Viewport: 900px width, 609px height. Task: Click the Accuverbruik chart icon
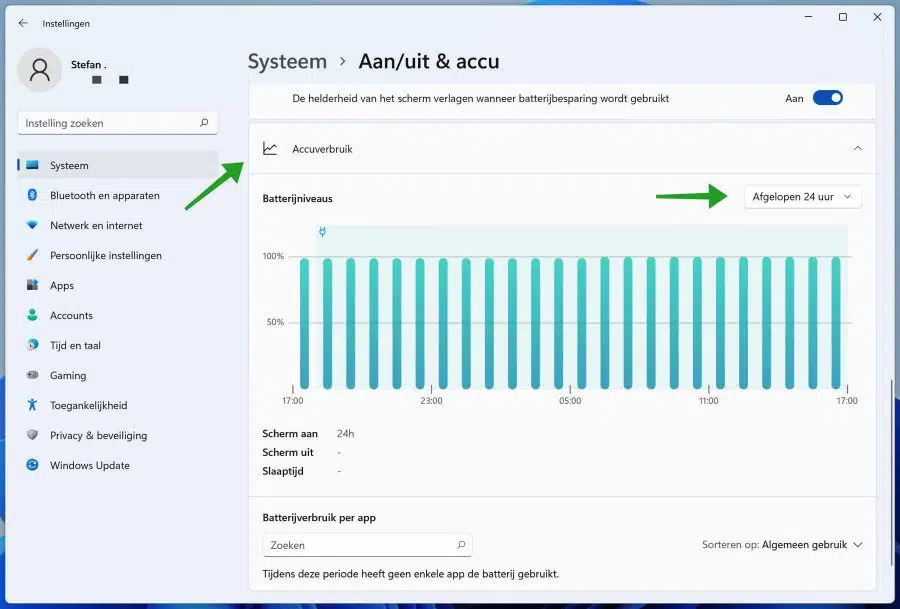(270, 149)
